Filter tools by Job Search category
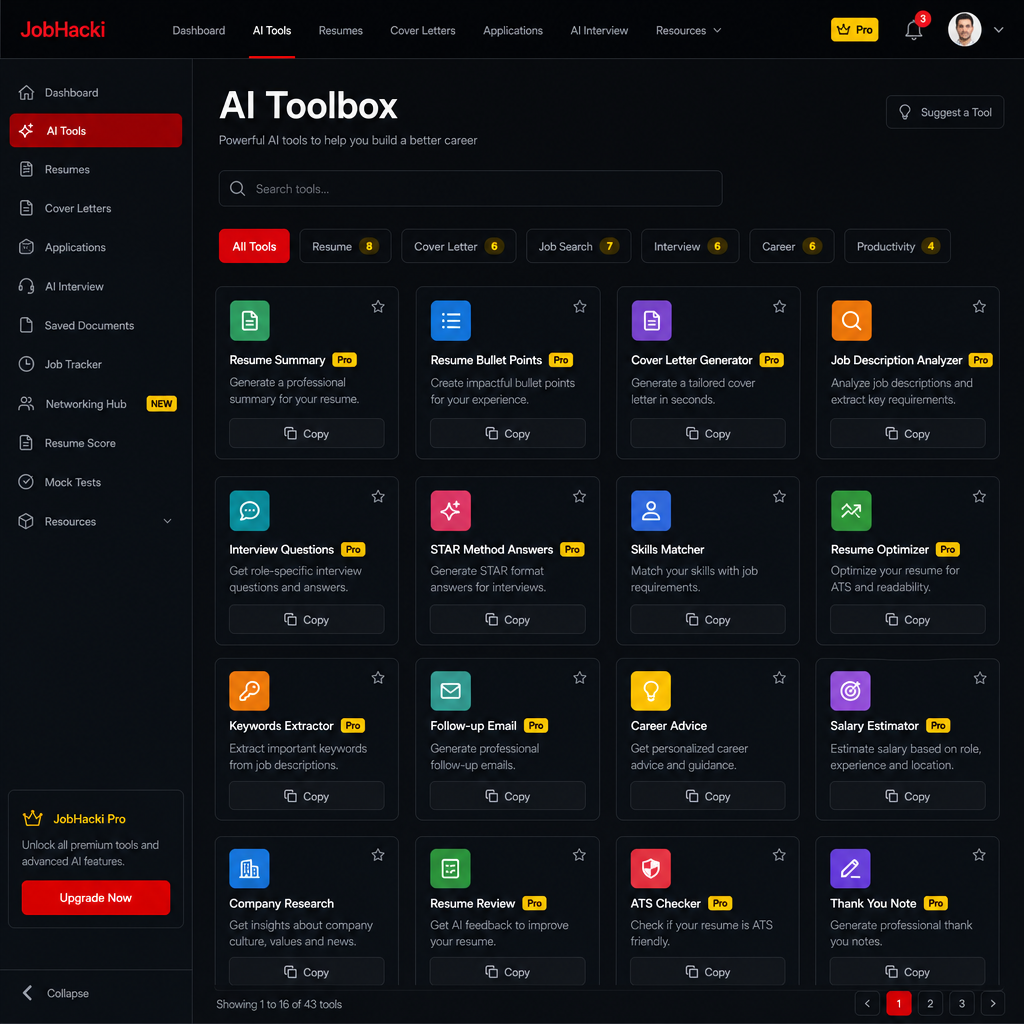Screen dimensions: 1024x1024 click(578, 246)
